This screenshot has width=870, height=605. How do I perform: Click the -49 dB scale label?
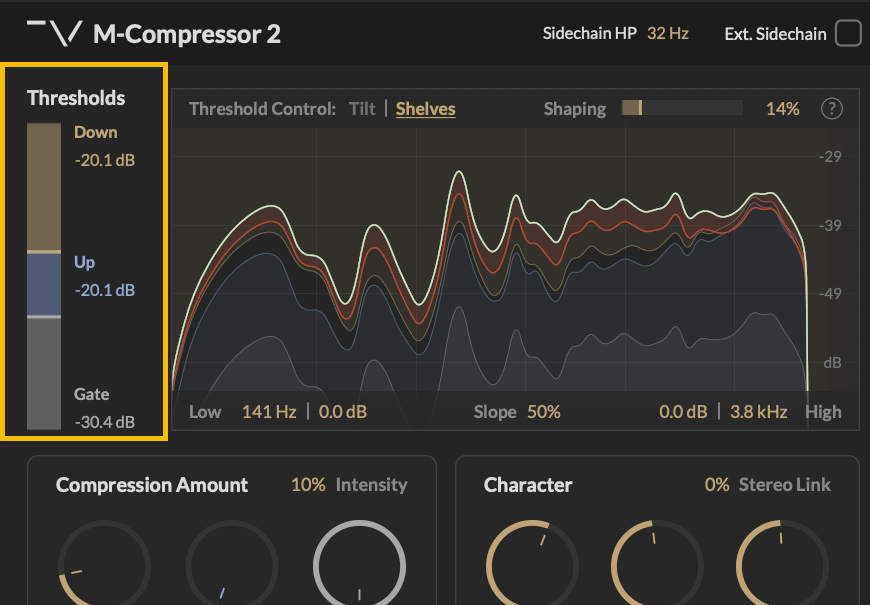[x=830, y=294]
